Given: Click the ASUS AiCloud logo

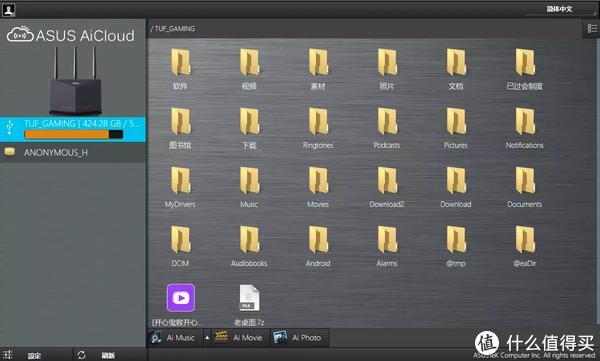Looking at the screenshot, I should [x=71, y=34].
